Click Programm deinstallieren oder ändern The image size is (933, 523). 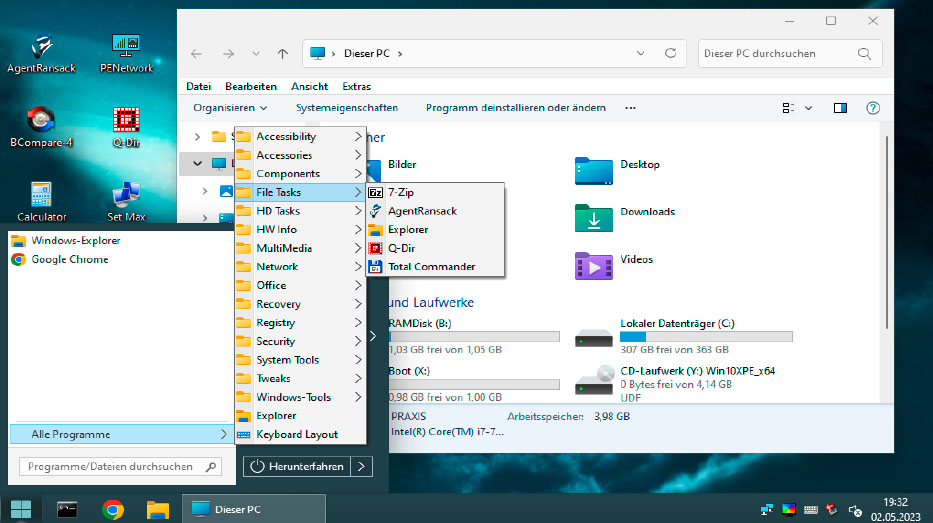[x=515, y=108]
